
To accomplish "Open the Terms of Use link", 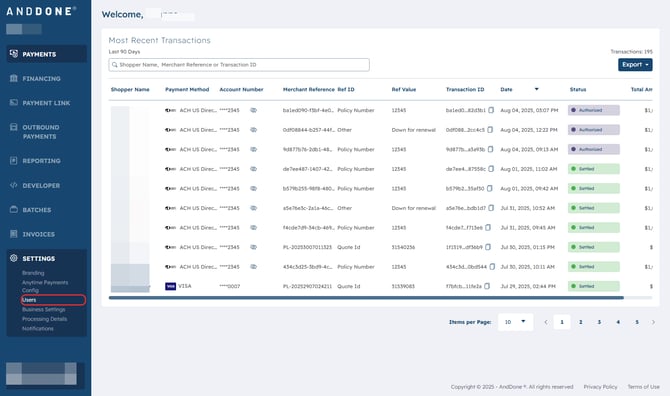I will pyautogui.click(x=644, y=387).
